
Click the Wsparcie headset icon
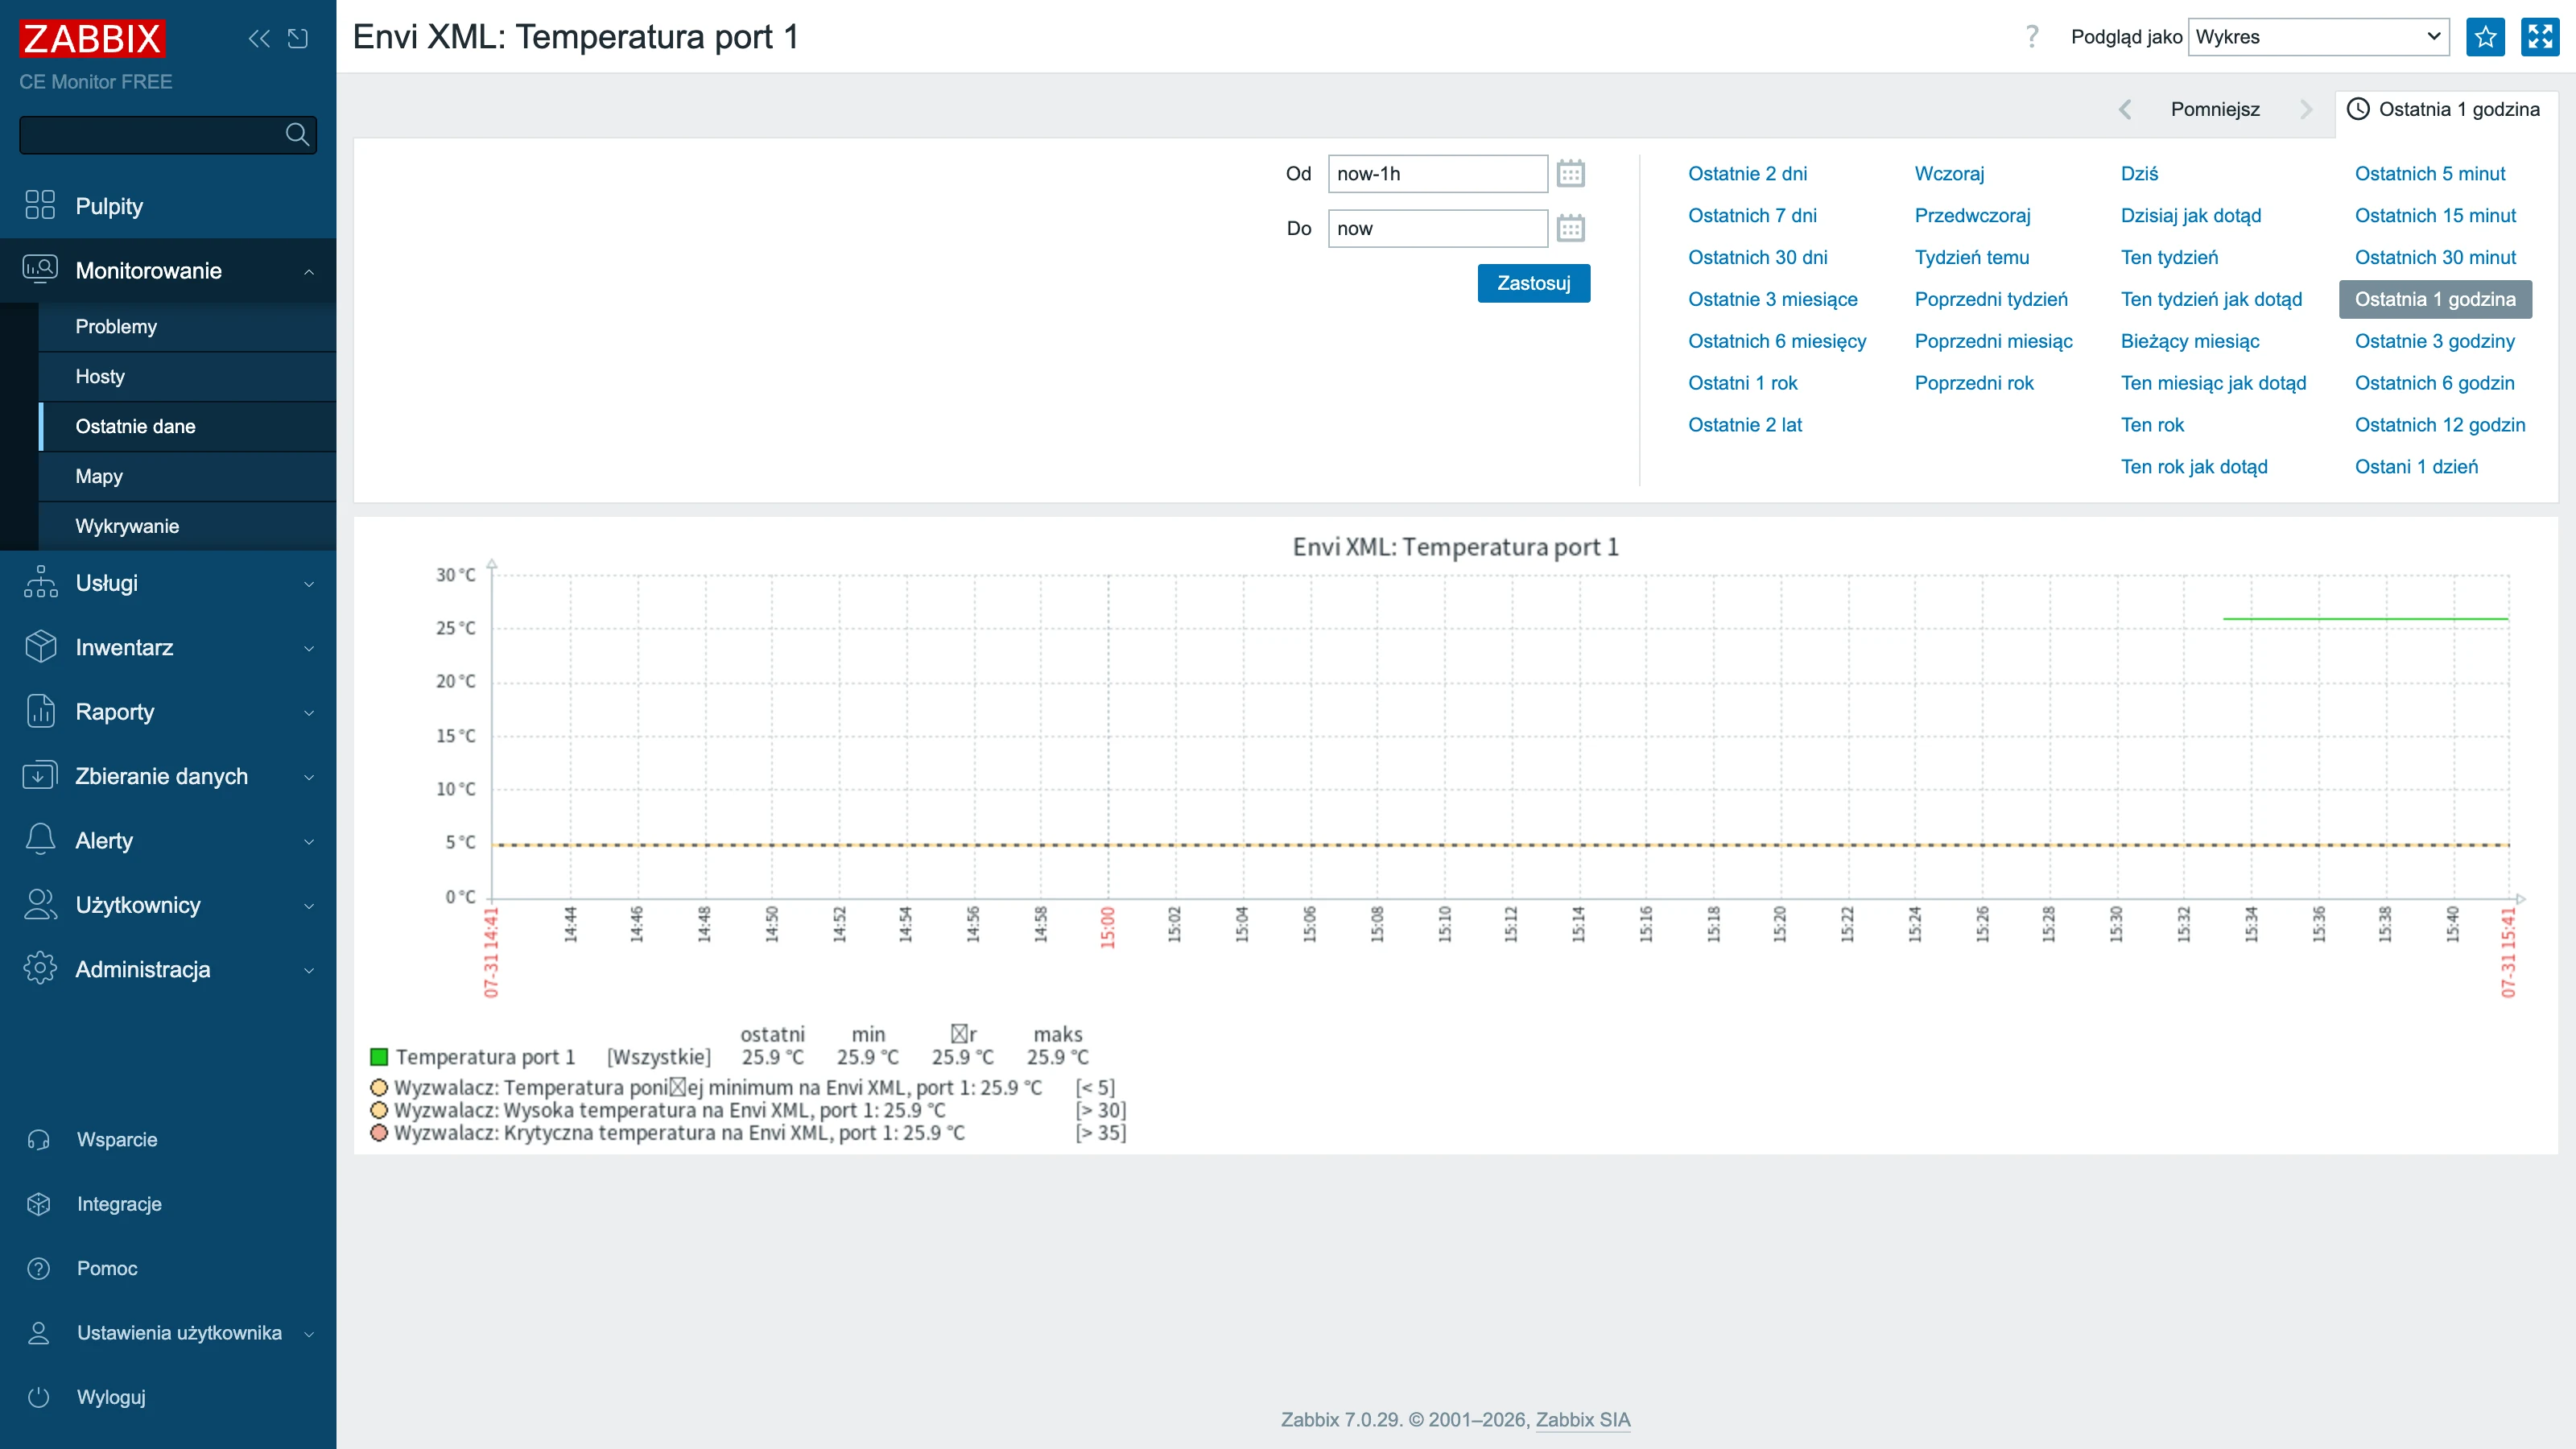pos(39,1139)
